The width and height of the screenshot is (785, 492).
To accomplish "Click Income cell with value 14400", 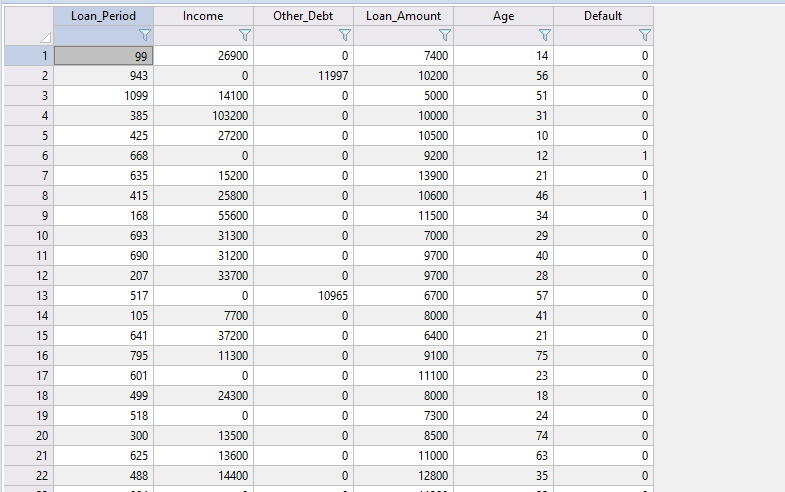I will (x=203, y=476).
